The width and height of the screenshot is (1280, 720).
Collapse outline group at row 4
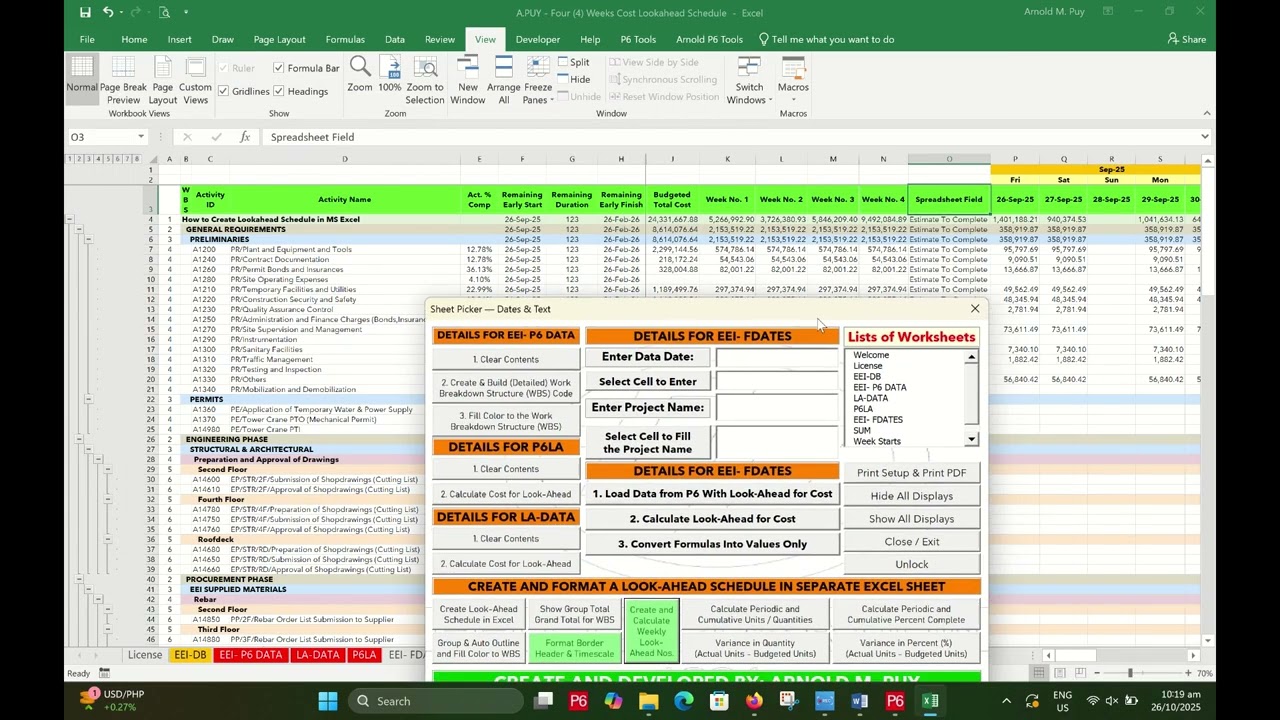point(70,219)
